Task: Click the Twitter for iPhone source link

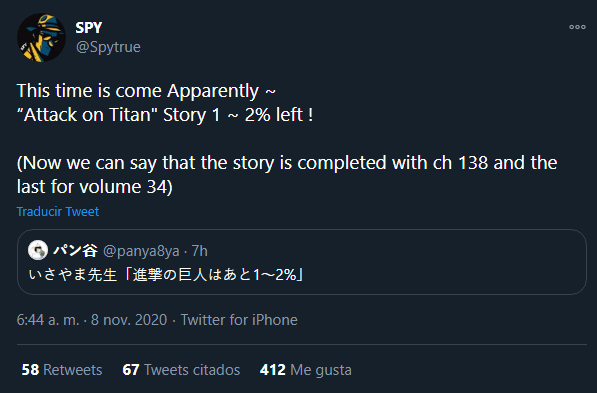Action: point(239,320)
